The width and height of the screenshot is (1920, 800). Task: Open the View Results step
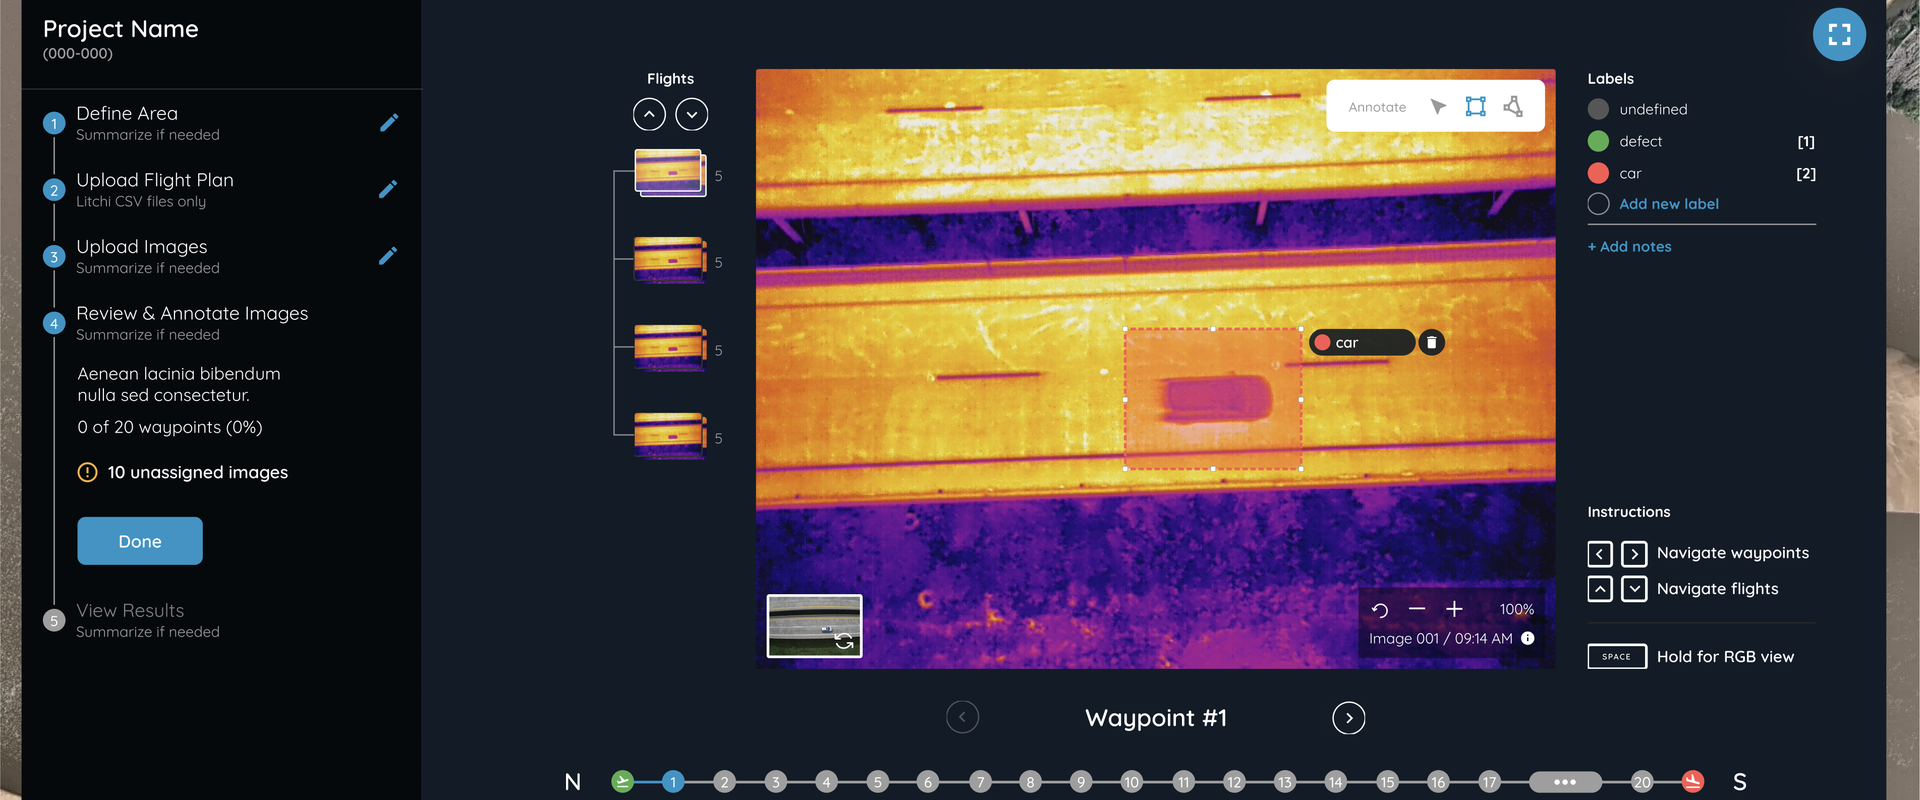(x=130, y=611)
